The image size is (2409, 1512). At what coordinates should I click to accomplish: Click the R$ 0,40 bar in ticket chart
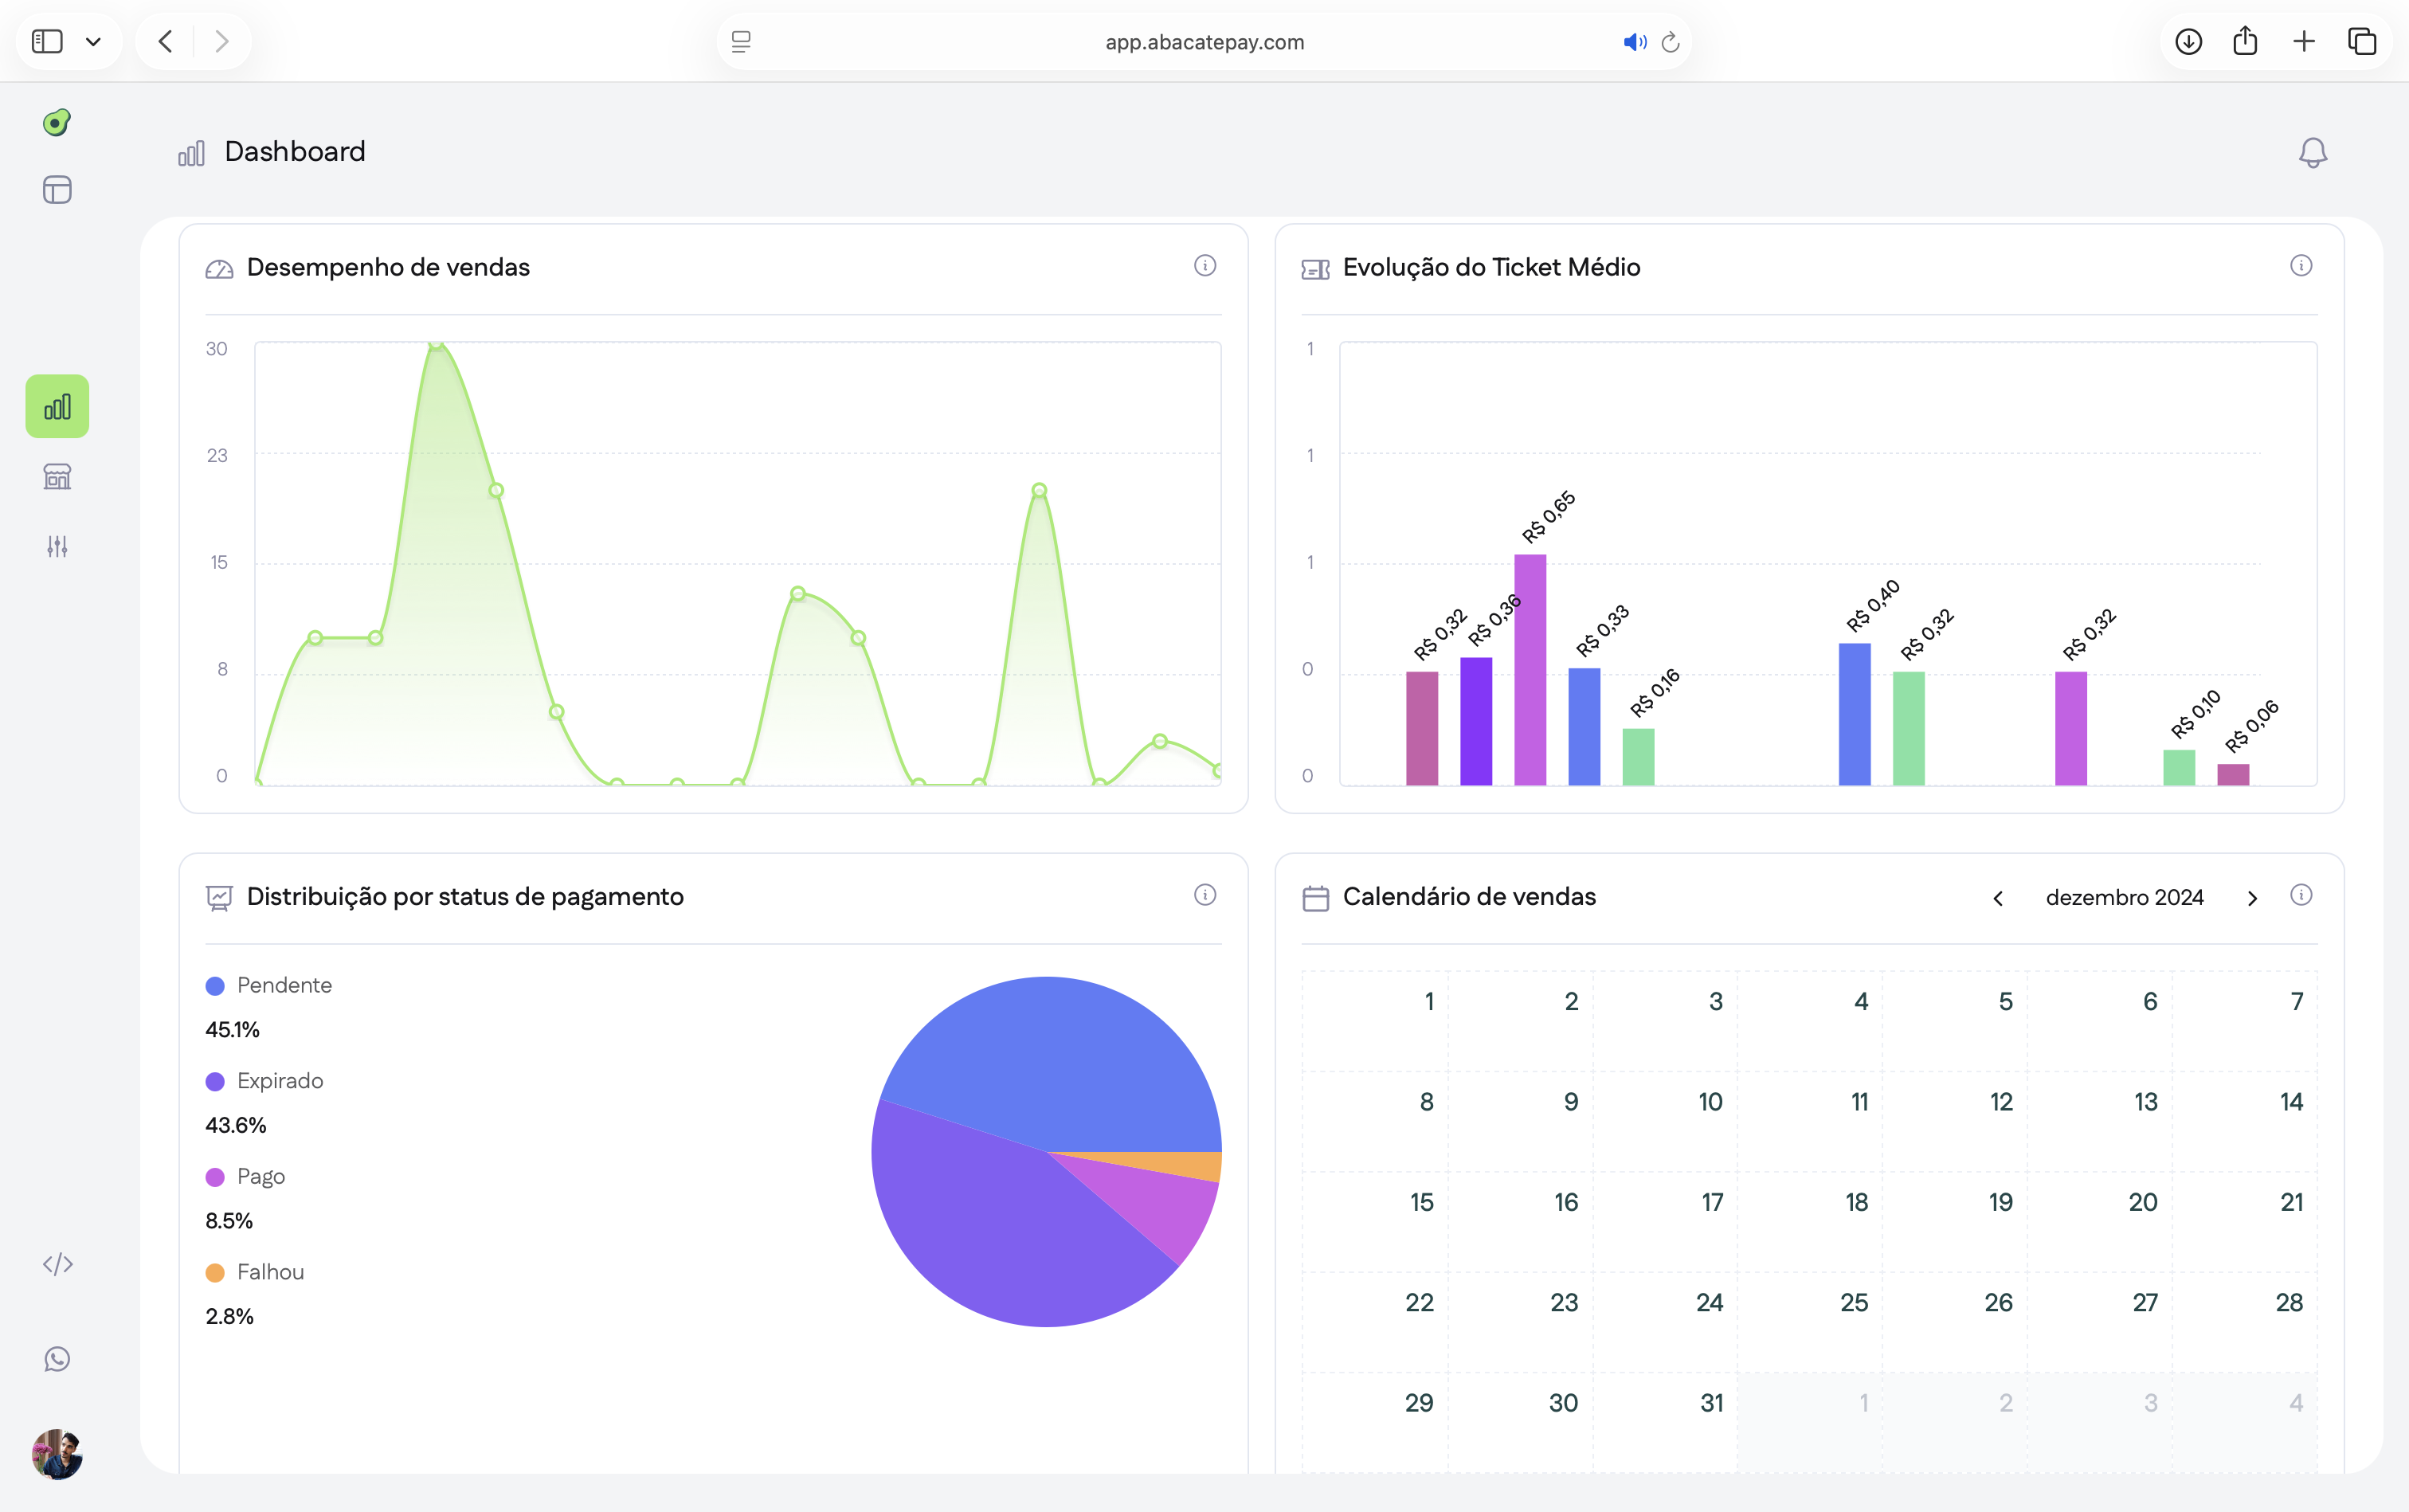click(1854, 714)
